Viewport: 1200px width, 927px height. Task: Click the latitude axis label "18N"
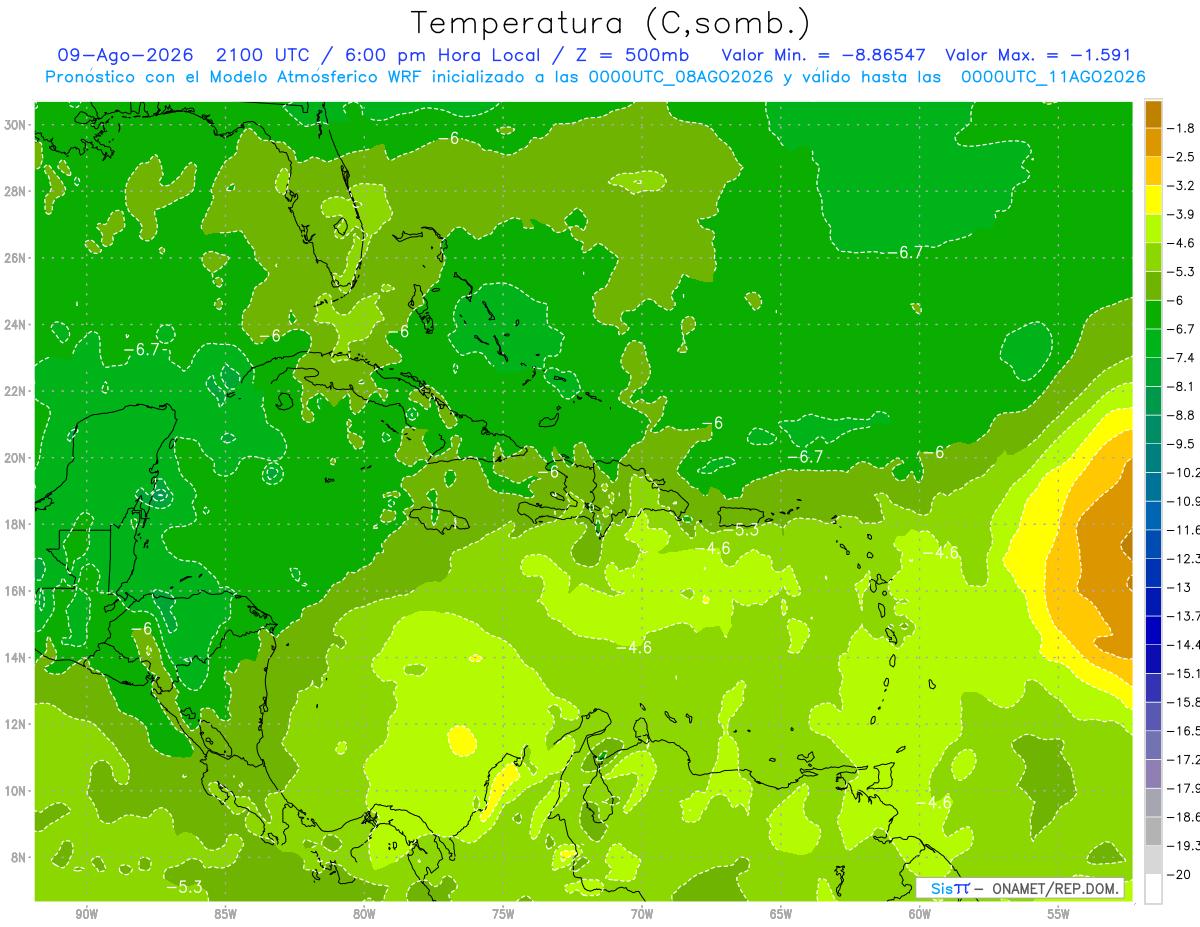coord(17,524)
